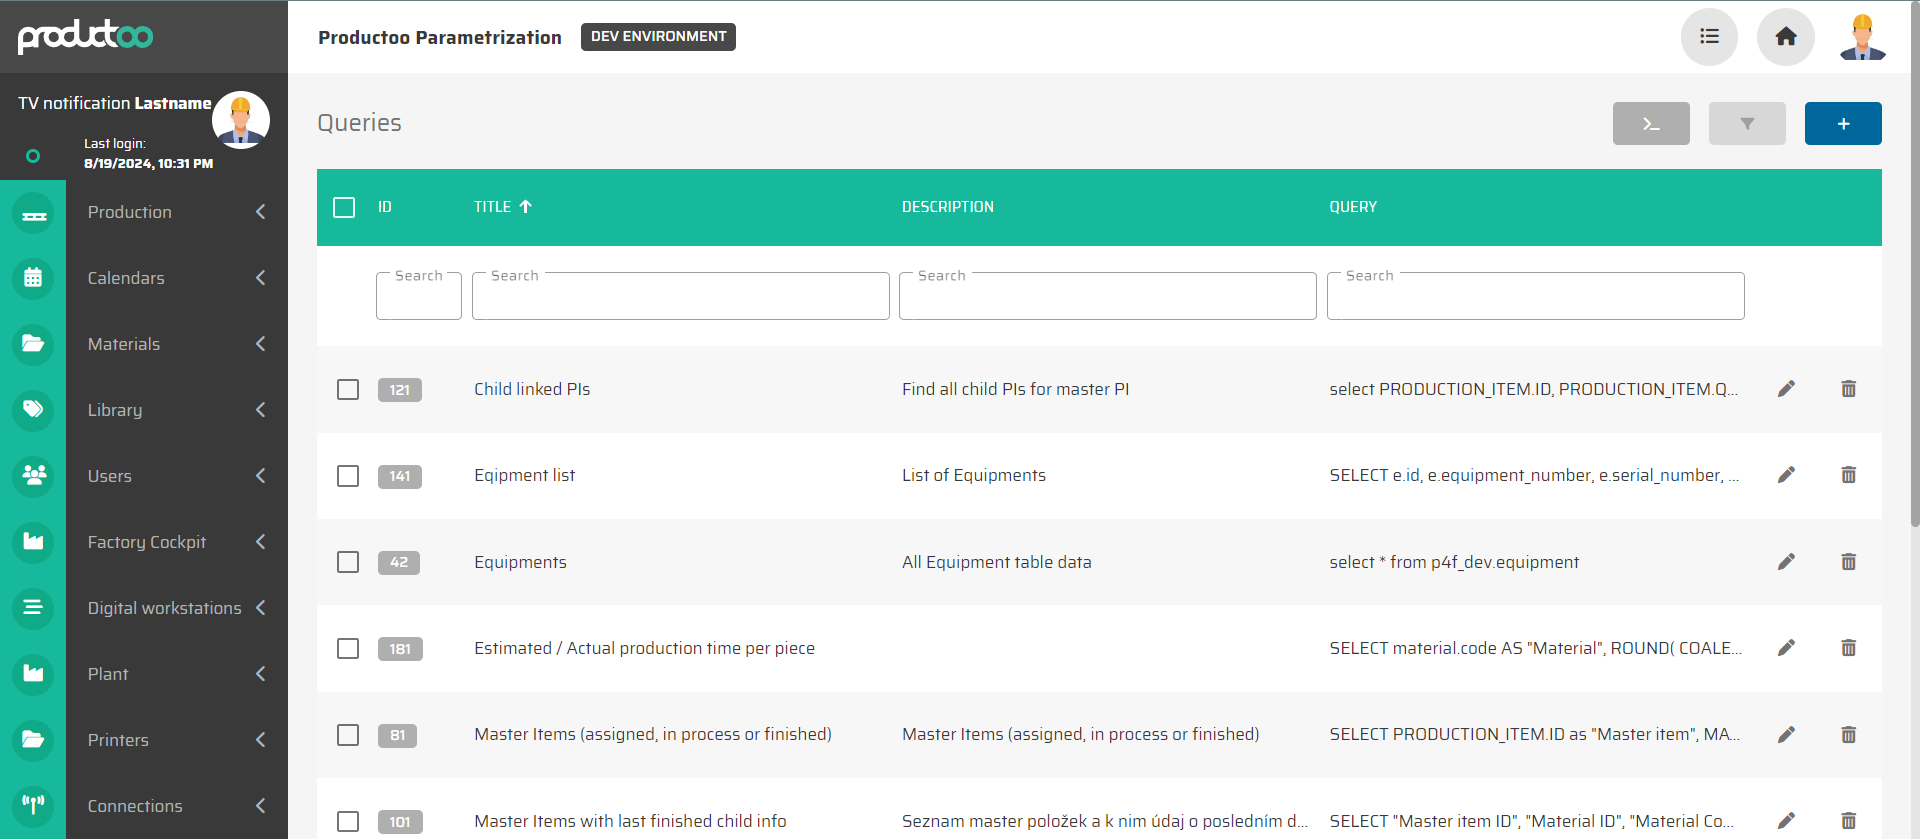Delete the Equipments query row
The height and width of the screenshot is (839, 1920).
1848,562
